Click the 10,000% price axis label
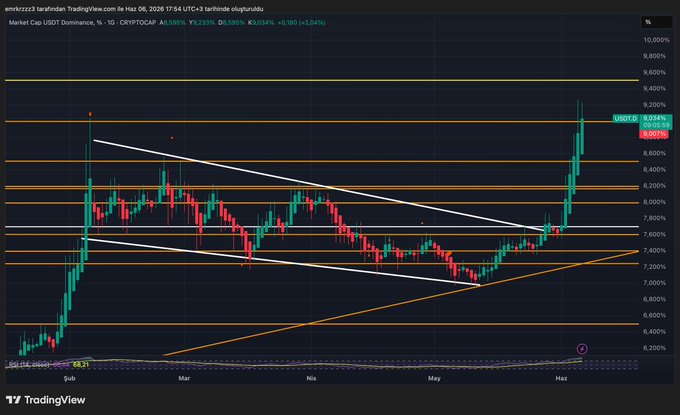Image resolution: width=680 pixels, height=415 pixels. (656, 40)
